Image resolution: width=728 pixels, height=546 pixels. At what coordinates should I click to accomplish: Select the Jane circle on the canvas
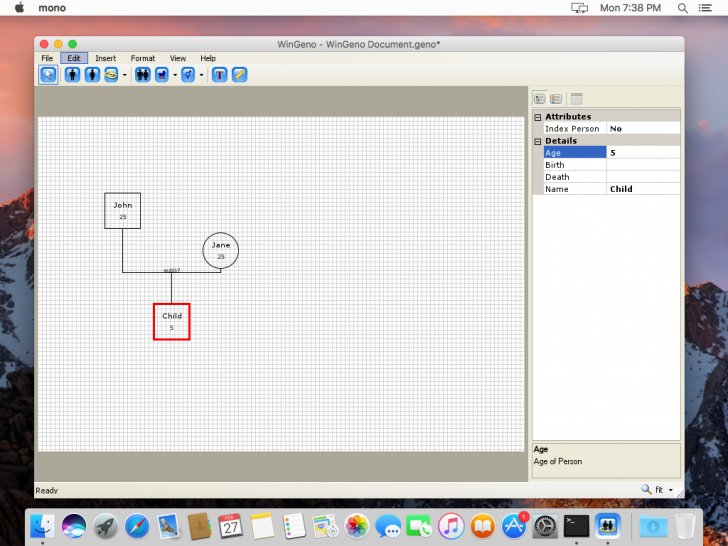click(221, 250)
